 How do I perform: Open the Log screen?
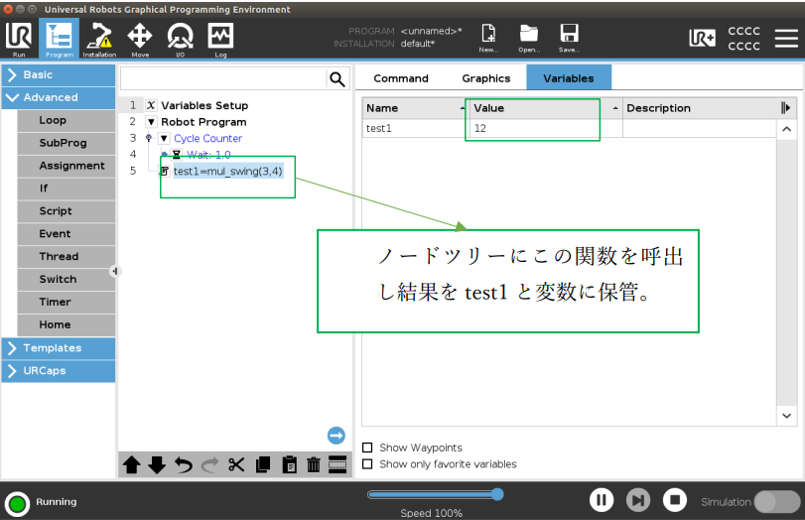point(220,39)
